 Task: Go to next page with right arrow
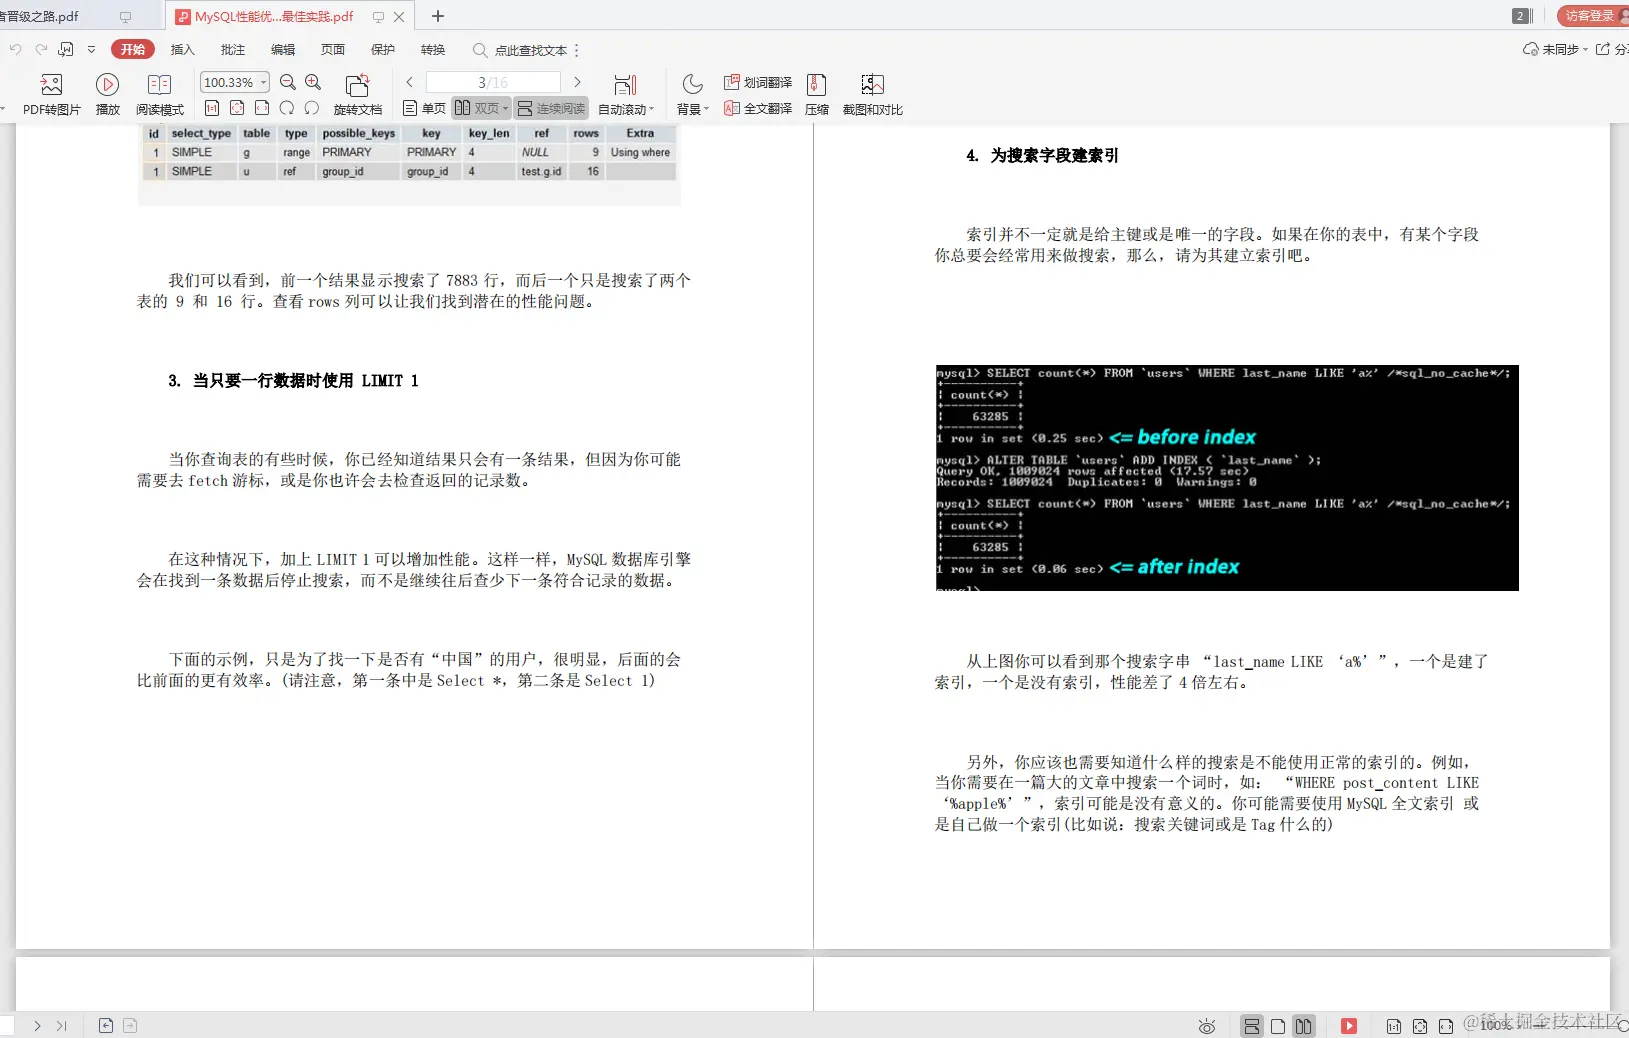(x=579, y=82)
